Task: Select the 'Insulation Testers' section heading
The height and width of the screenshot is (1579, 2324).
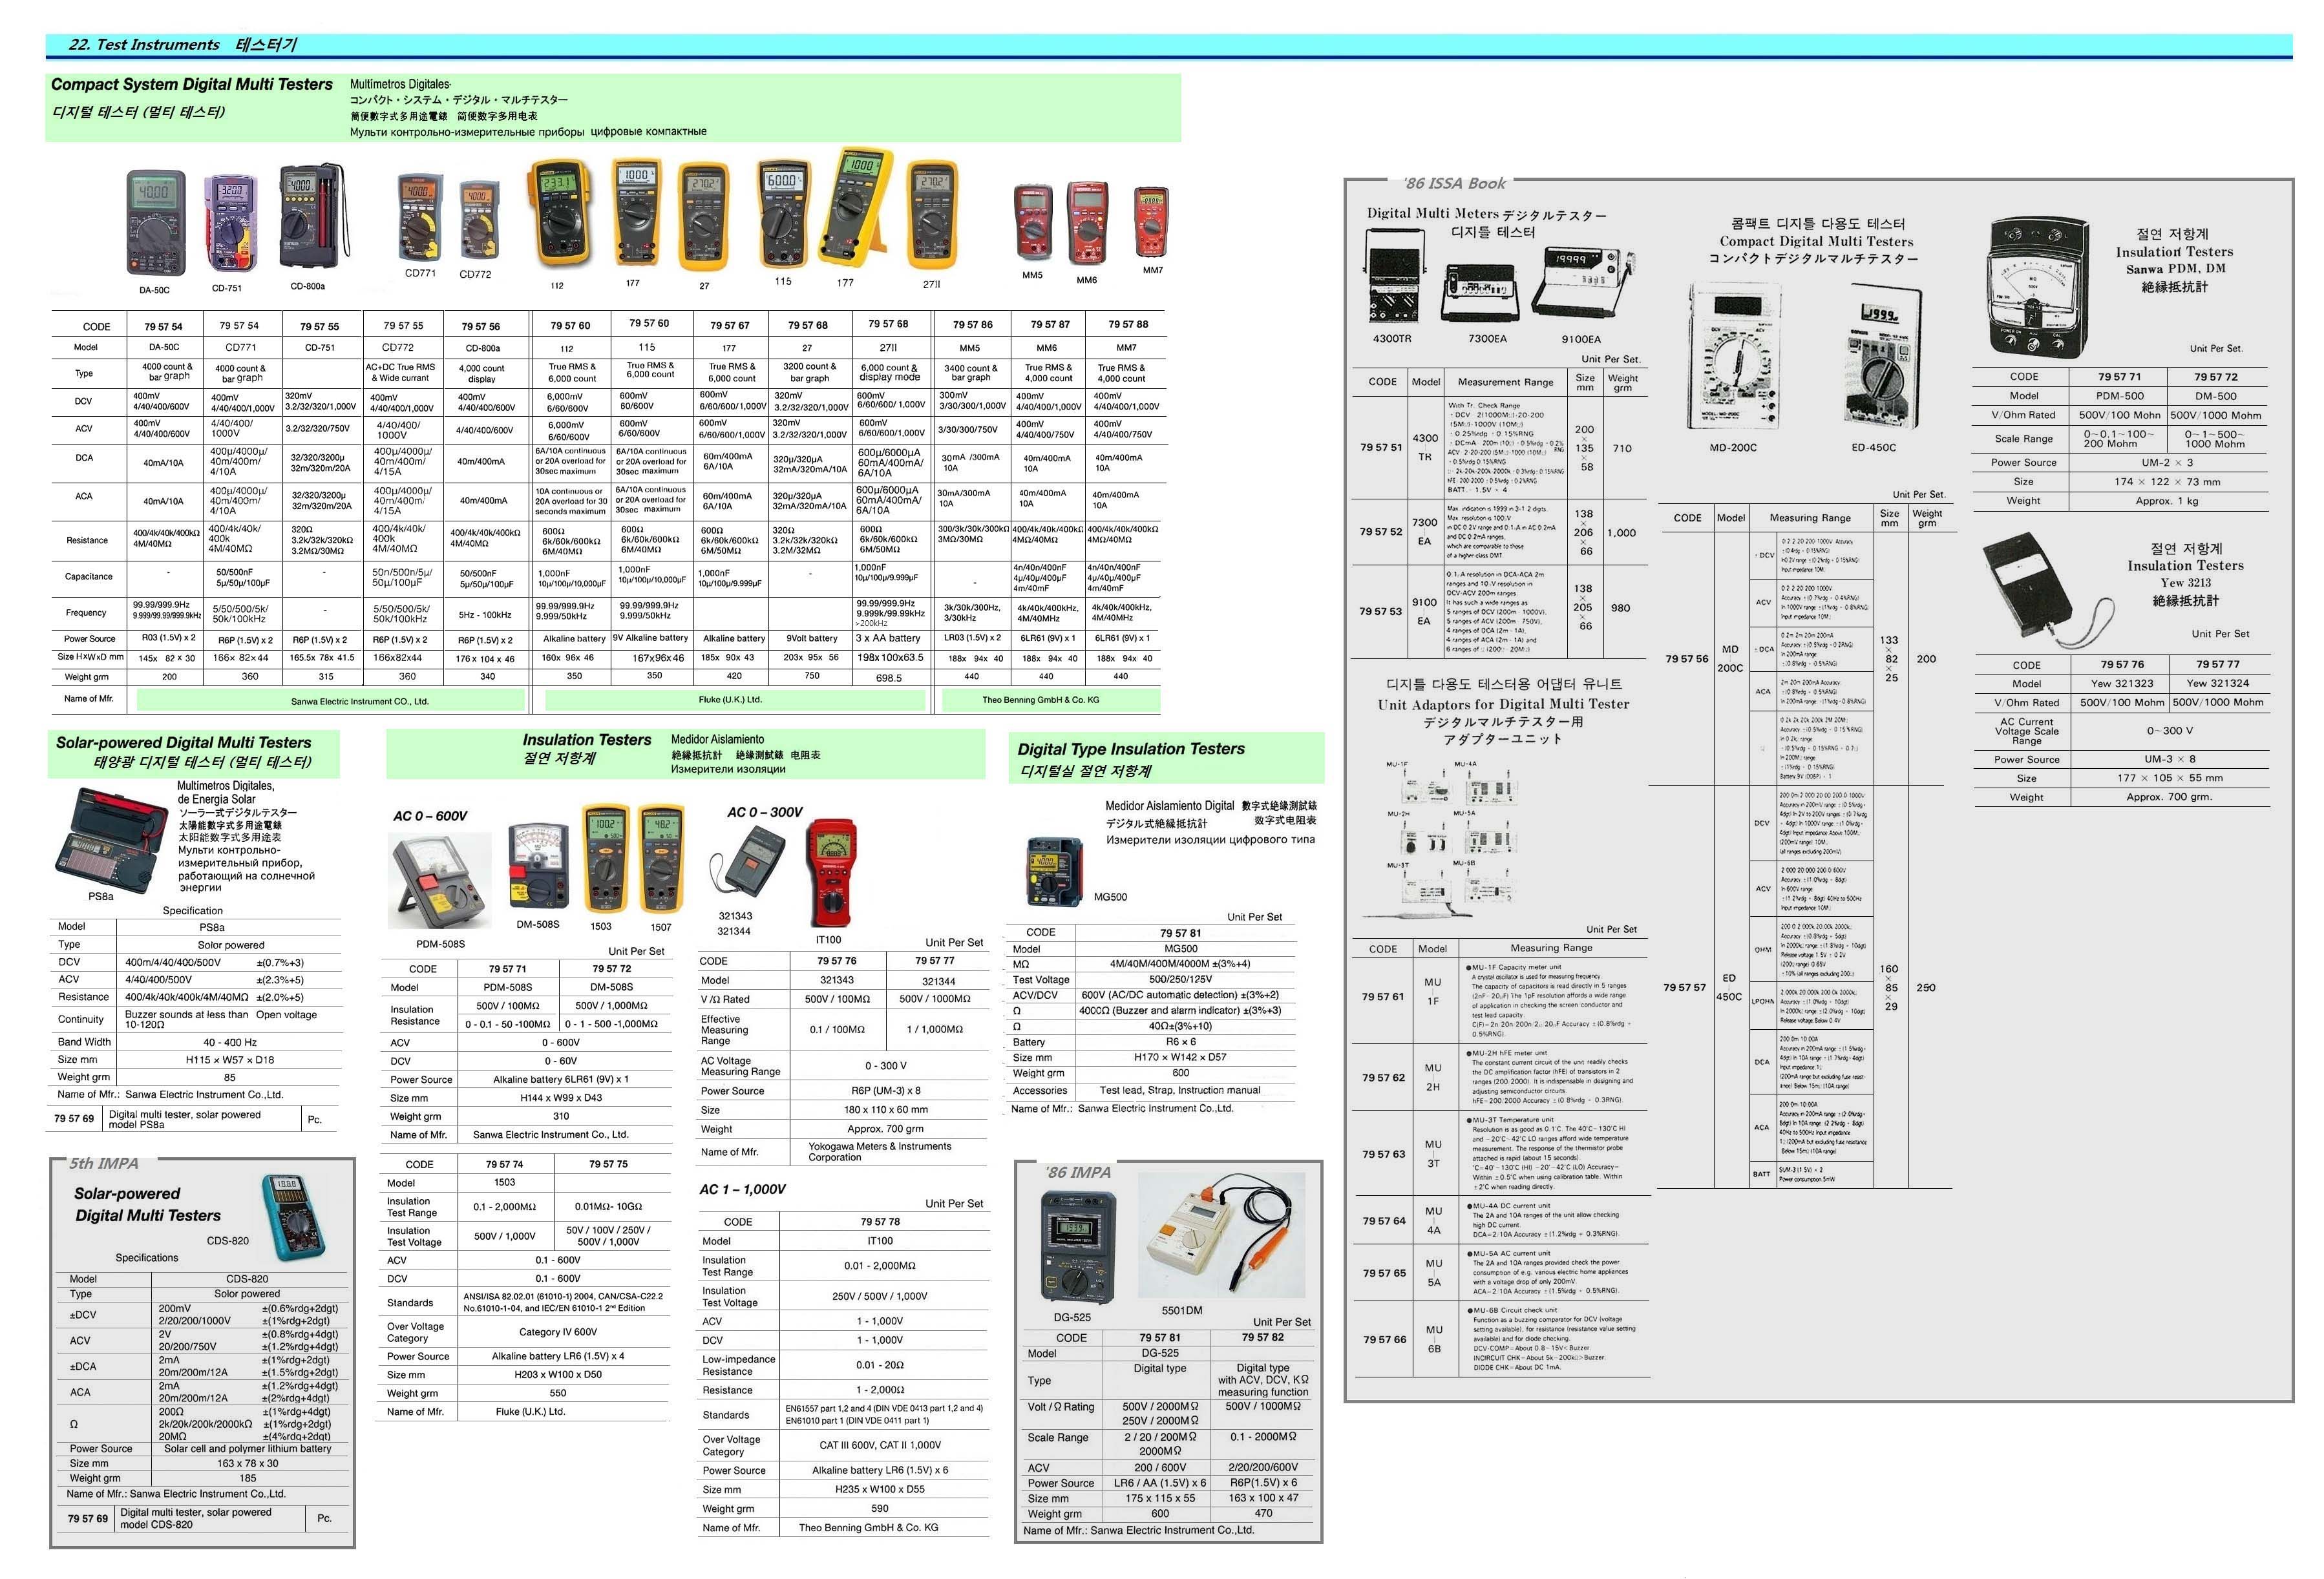Action: pyautogui.click(x=586, y=740)
